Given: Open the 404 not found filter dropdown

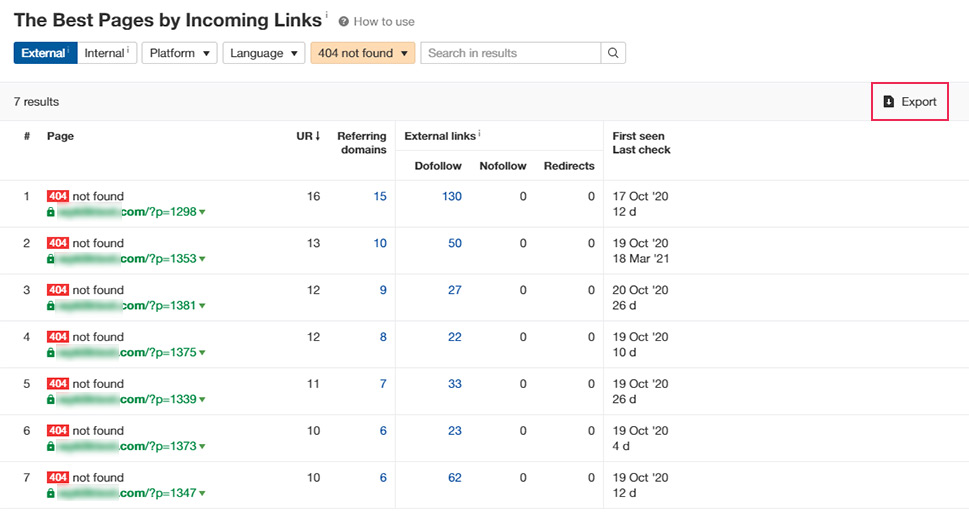Looking at the screenshot, I should (363, 53).
